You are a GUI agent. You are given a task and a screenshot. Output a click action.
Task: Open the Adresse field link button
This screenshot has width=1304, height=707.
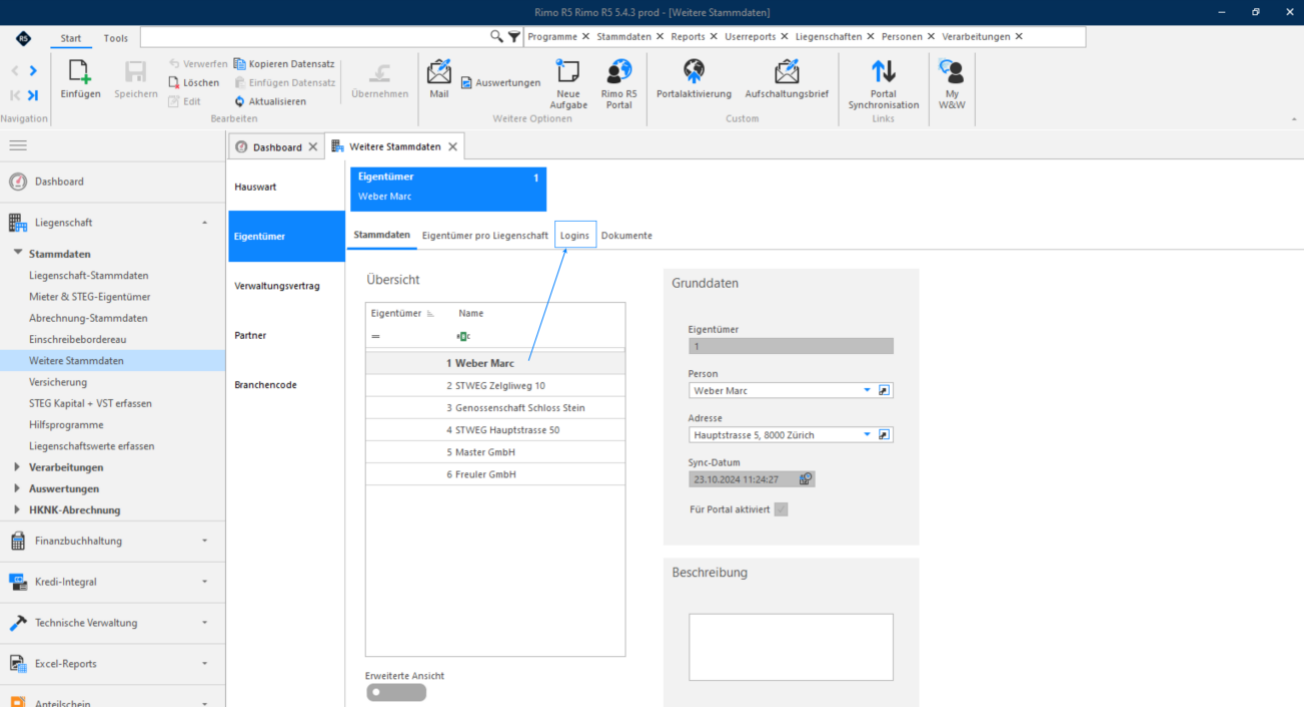coord(884,435)
